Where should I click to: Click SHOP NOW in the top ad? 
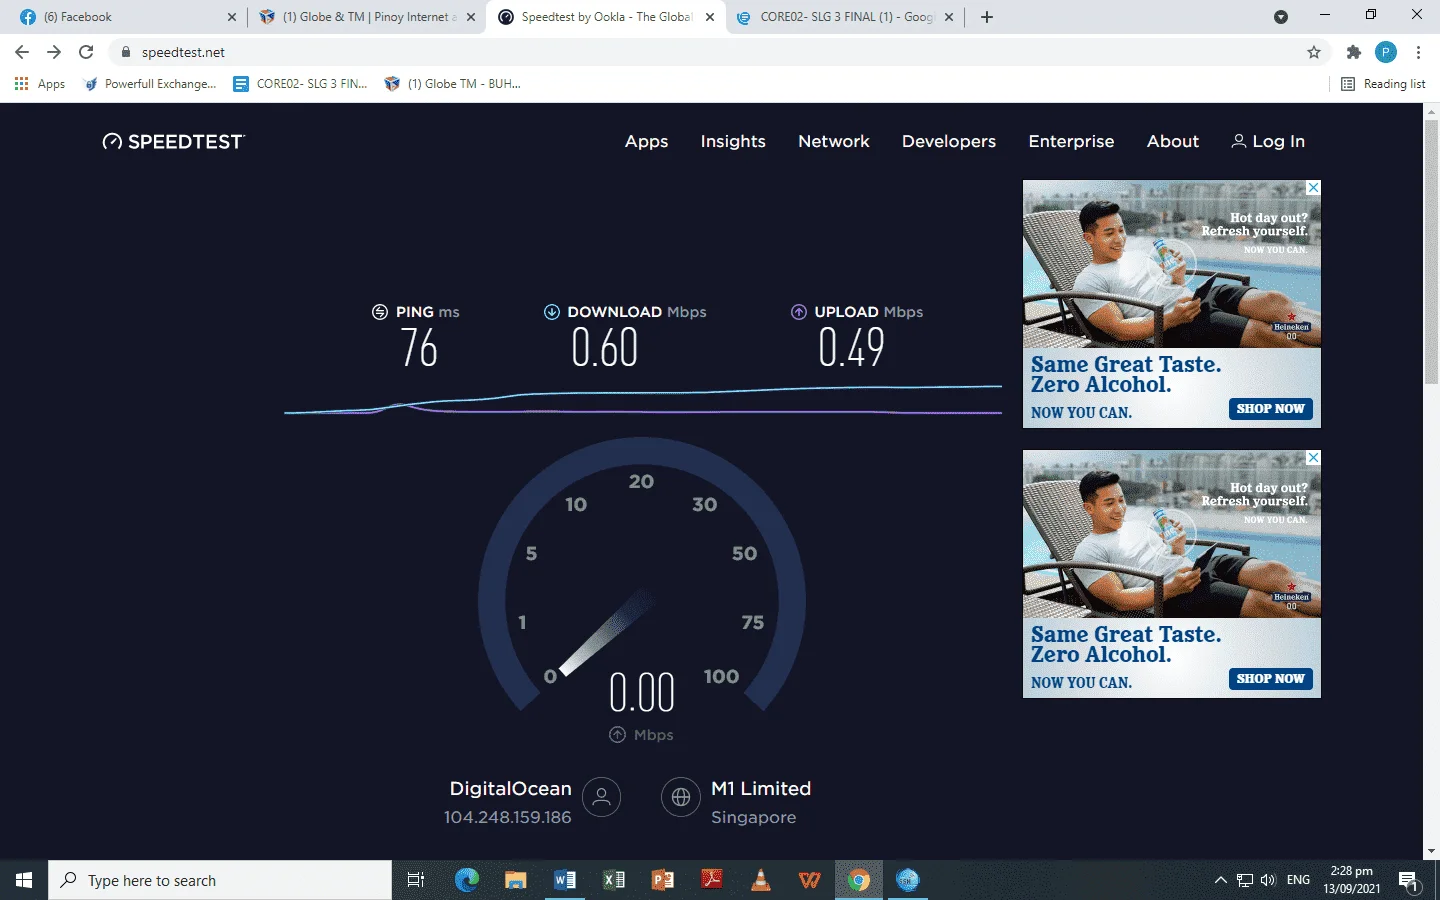click(x=1270, y=408)
